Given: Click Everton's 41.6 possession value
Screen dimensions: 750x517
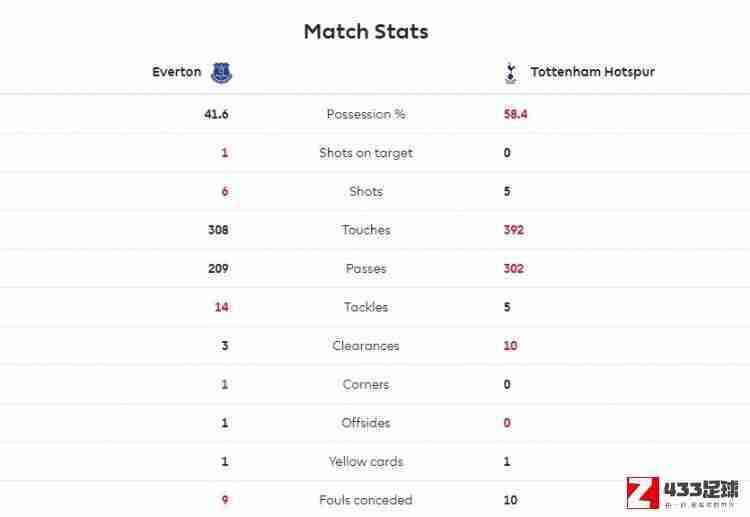Looking at the screenshot, I should click(216, 114).
